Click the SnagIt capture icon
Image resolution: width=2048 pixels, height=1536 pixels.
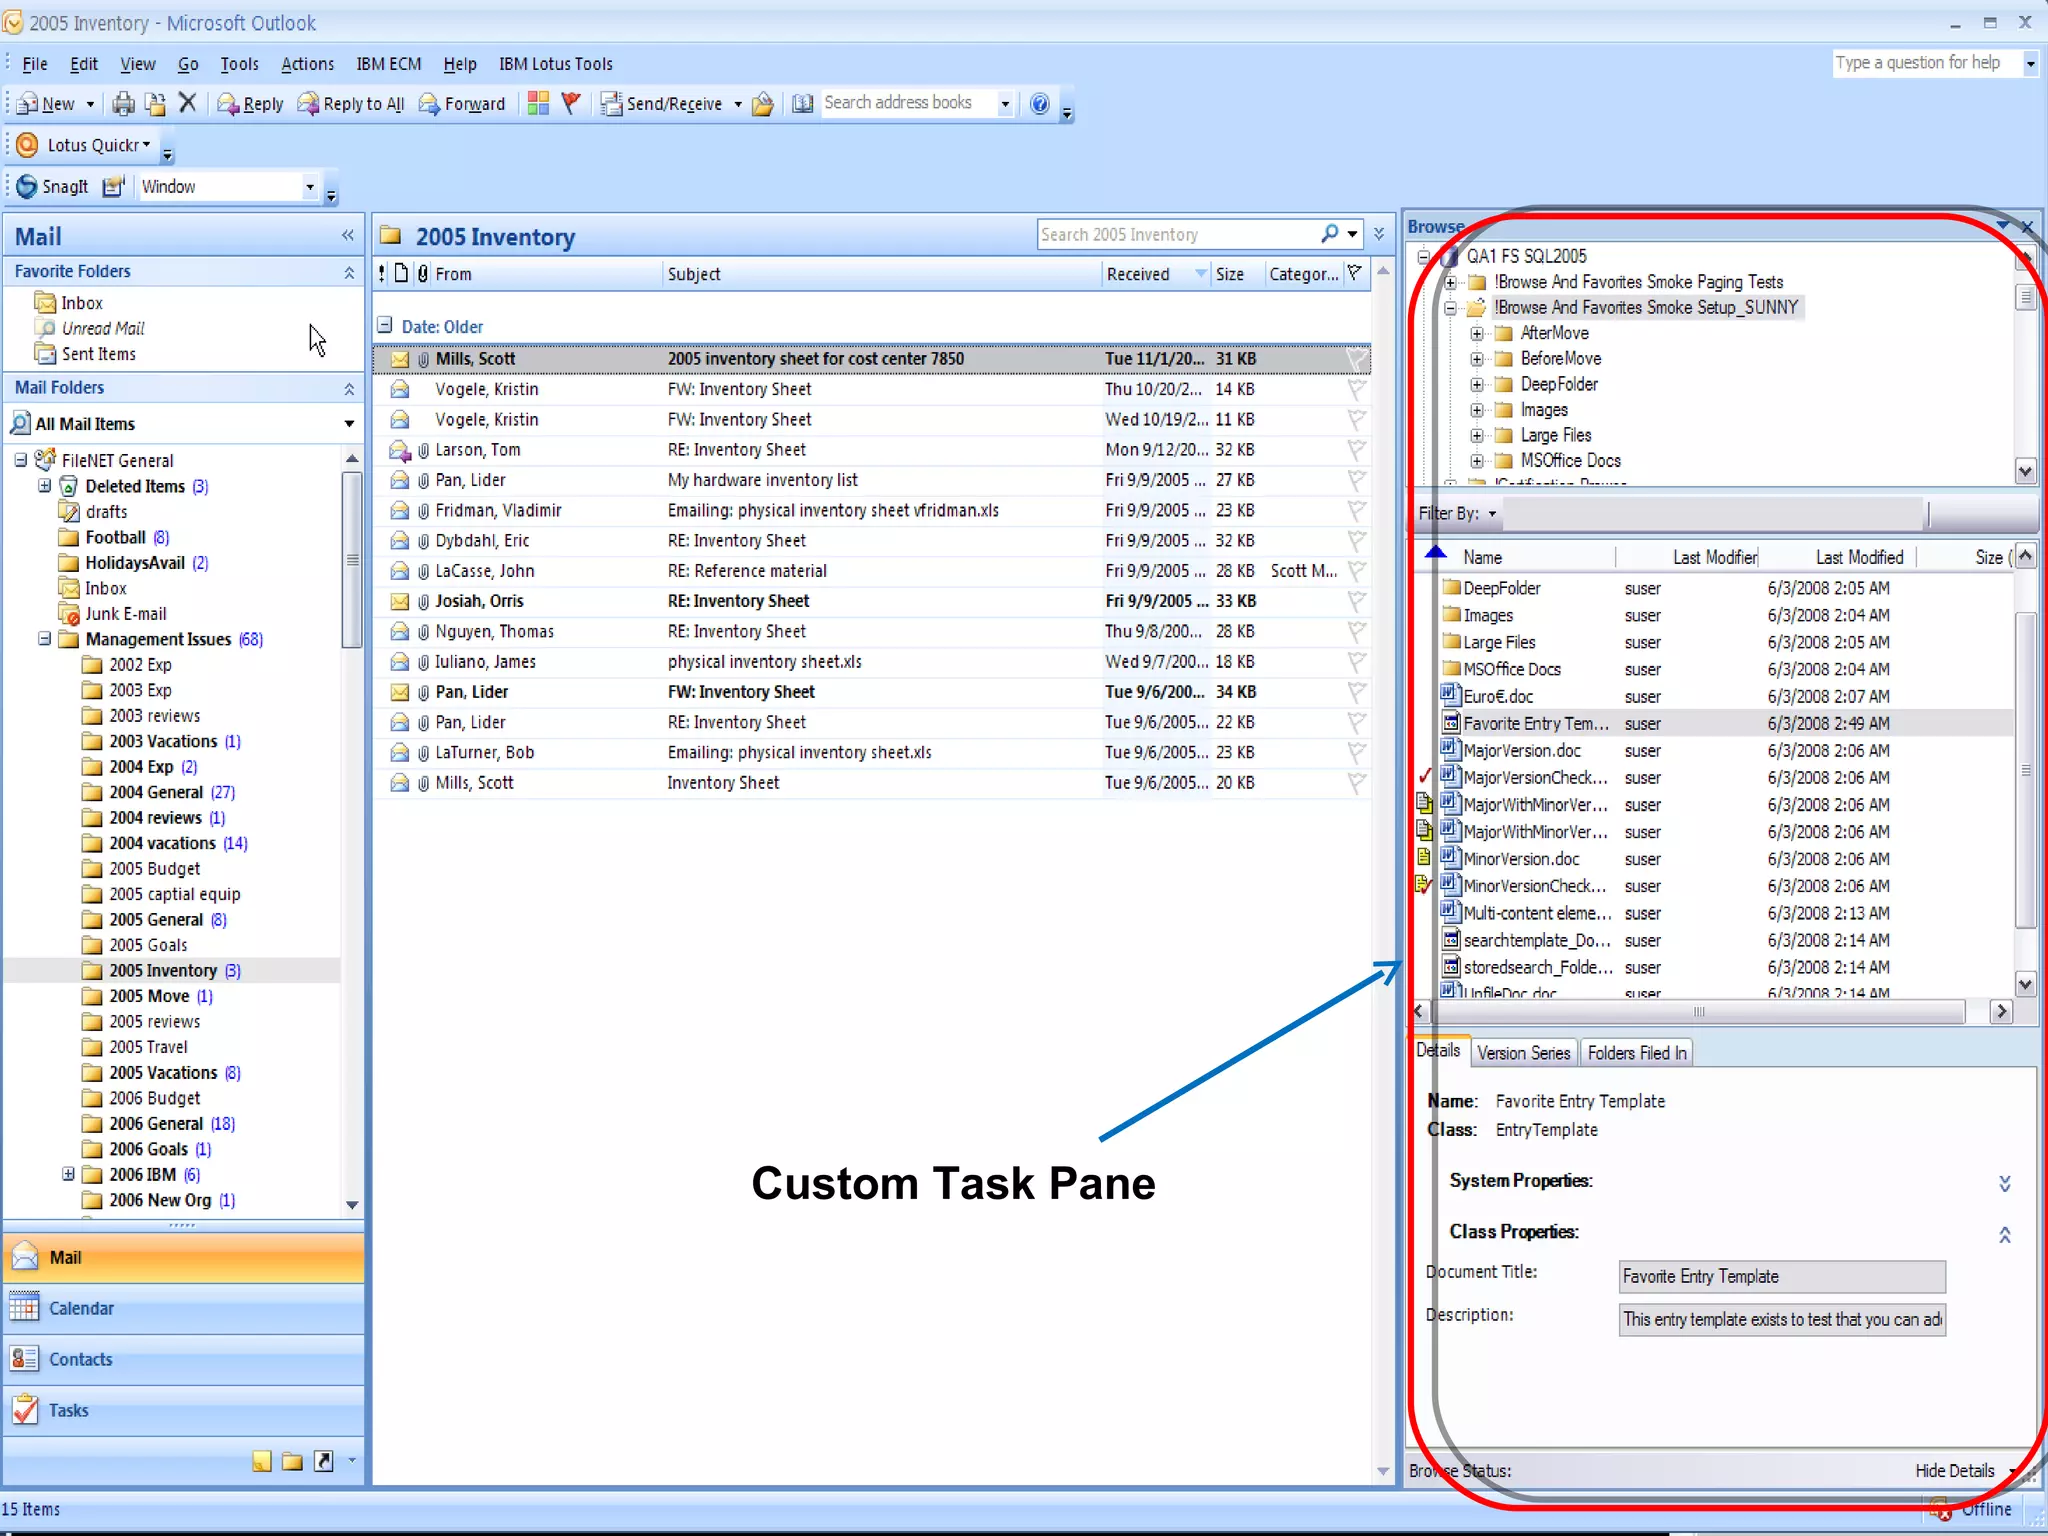[28, 186]
